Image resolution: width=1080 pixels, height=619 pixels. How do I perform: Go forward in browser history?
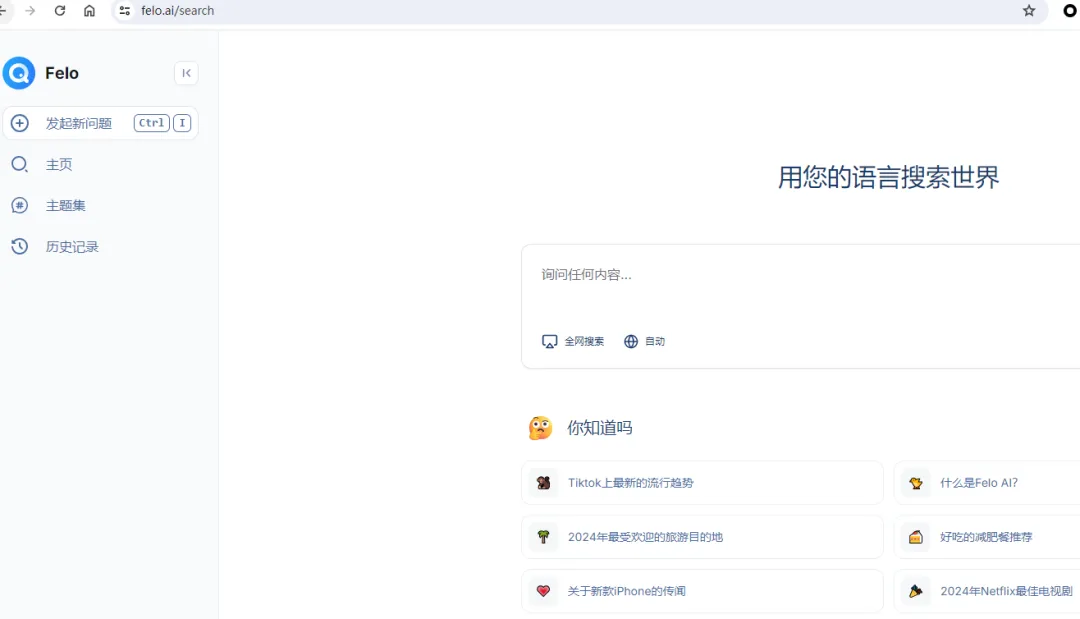click(30, 10)
